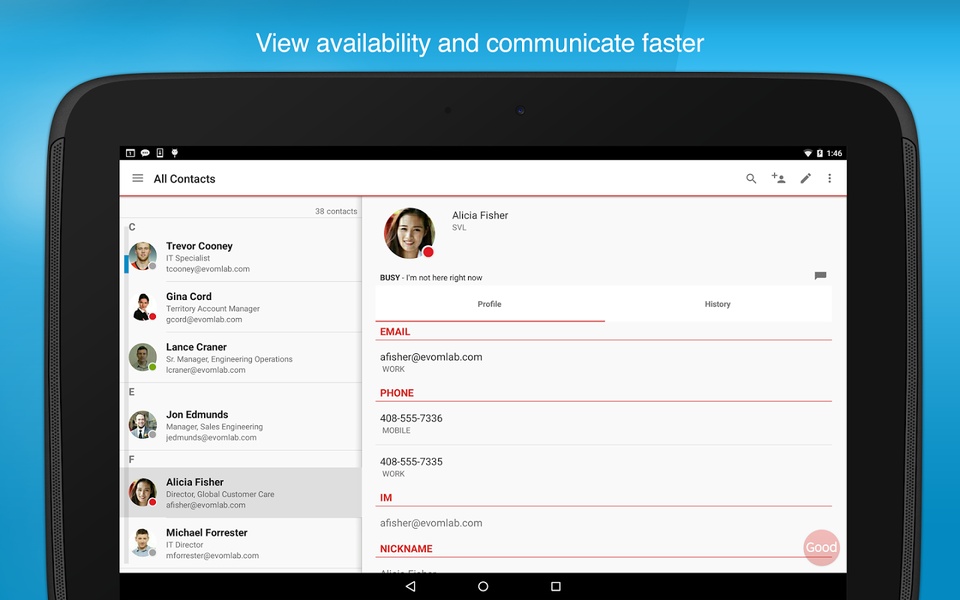
Task: Switch to the History tab
Action: (718, 304)
